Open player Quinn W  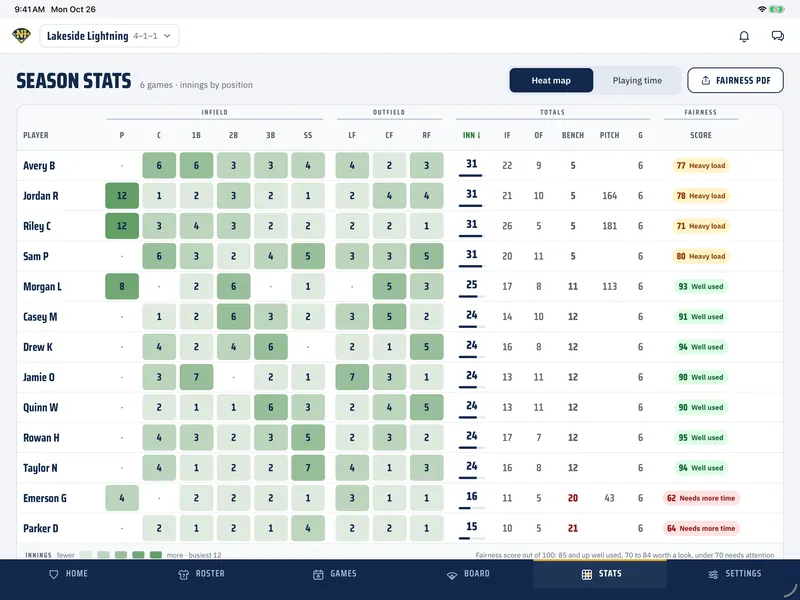tap(40, 407)
